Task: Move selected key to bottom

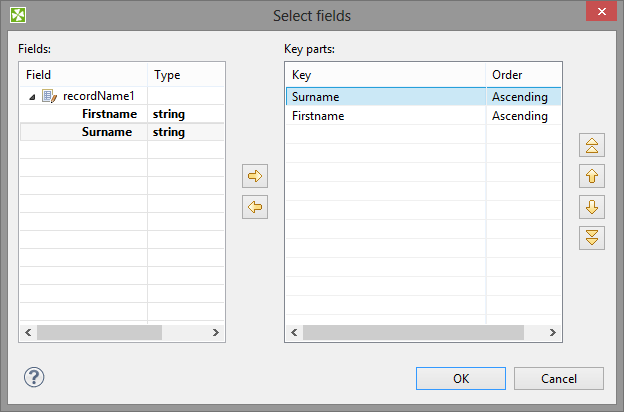Action: (x=592, y=238)
